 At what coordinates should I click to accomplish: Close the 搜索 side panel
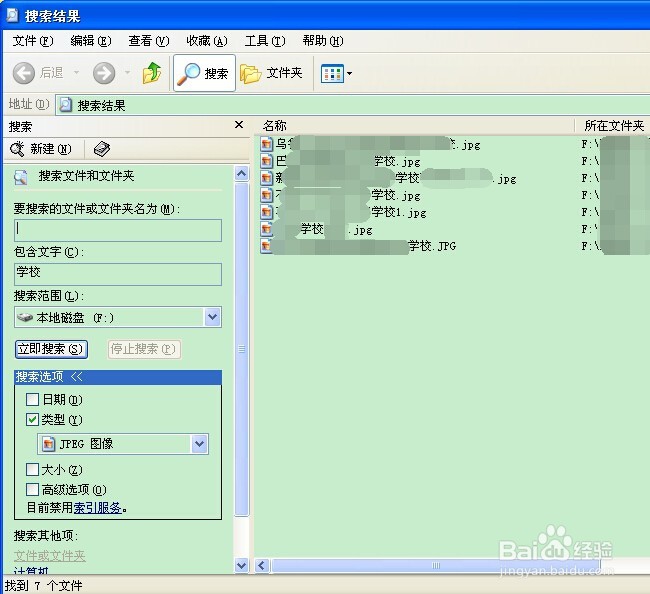239,125
